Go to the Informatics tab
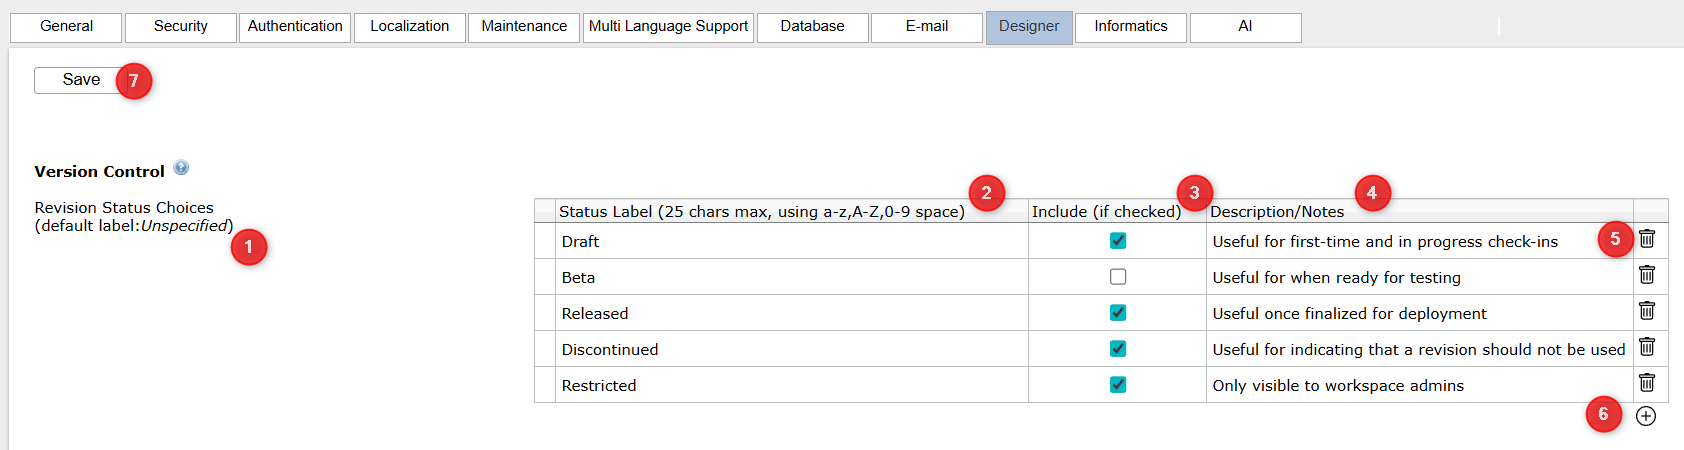 coord(1130,27)
